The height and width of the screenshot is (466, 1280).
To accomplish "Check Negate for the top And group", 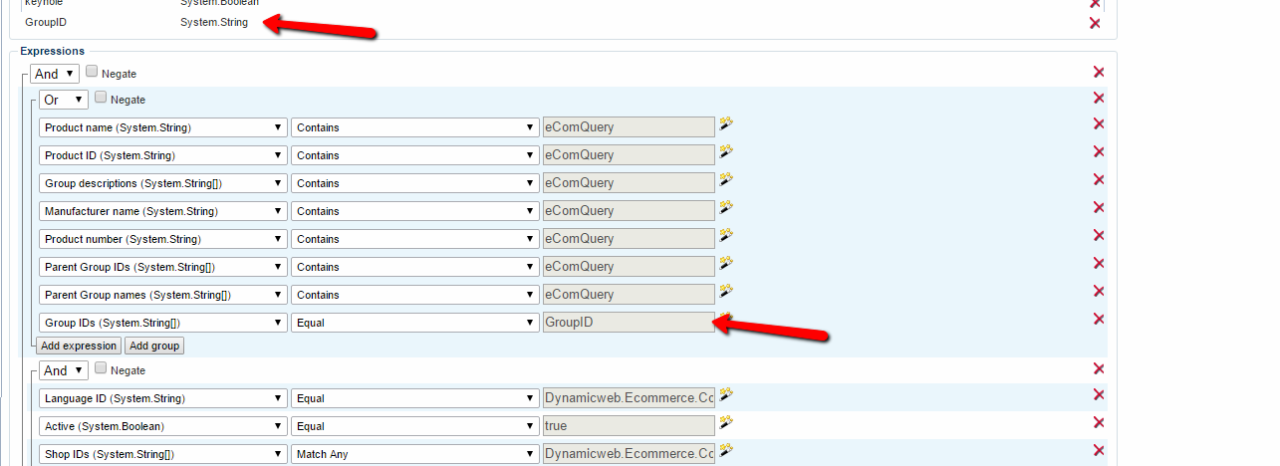I will pos(92,72).
